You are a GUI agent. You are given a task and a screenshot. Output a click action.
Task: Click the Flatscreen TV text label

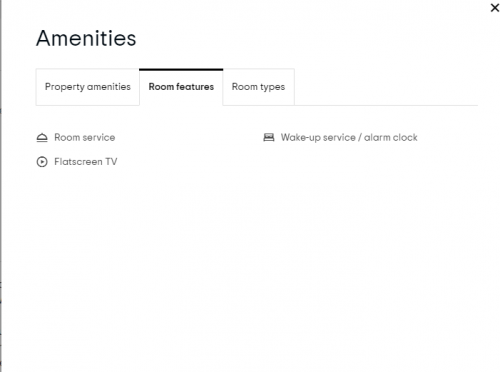coord(86,162)
